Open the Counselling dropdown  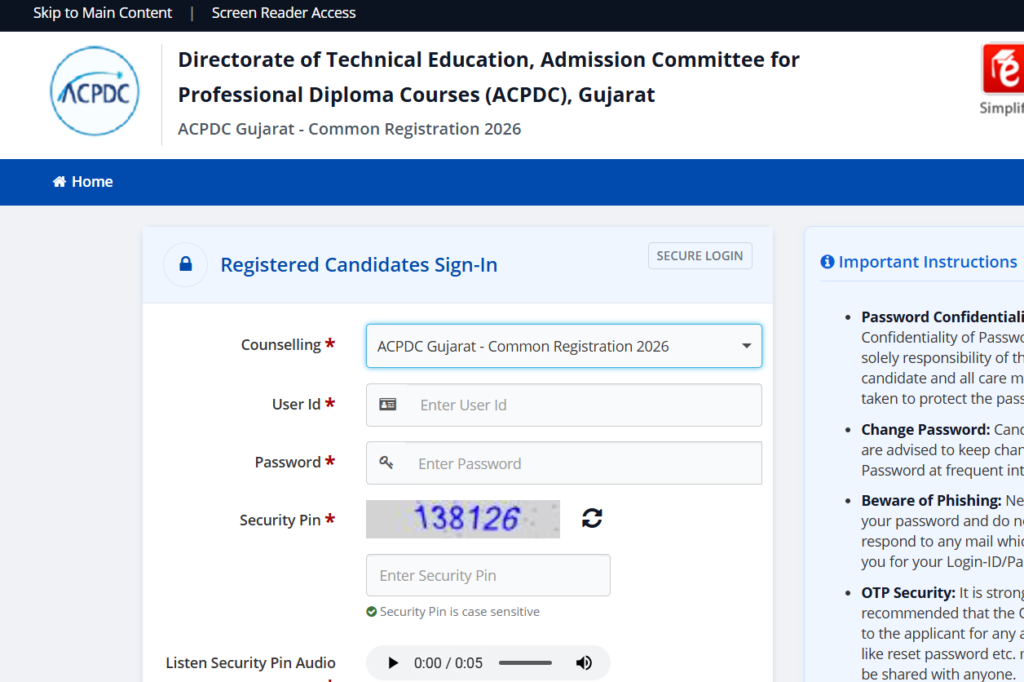point(564,346)
